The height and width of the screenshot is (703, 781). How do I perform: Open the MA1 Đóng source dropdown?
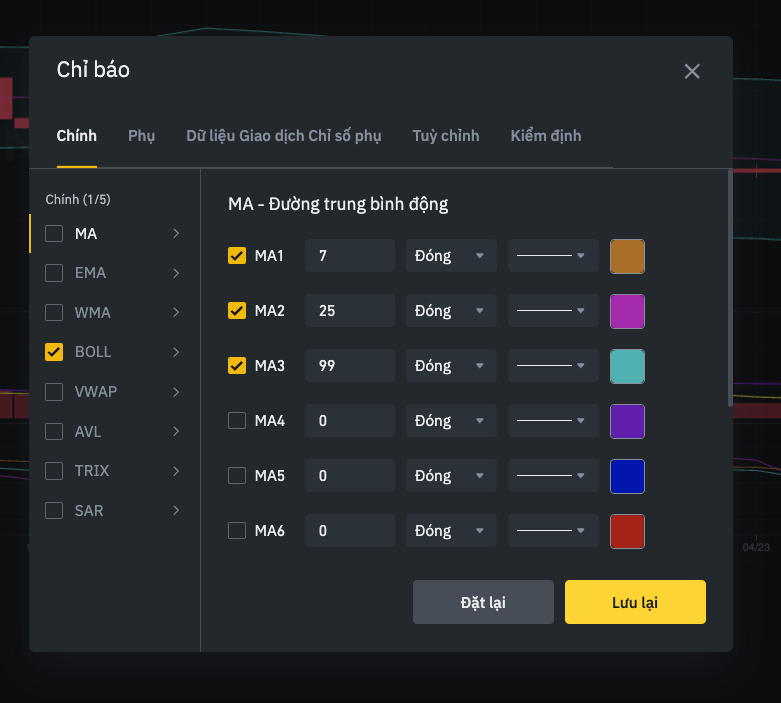click(451, 256)
